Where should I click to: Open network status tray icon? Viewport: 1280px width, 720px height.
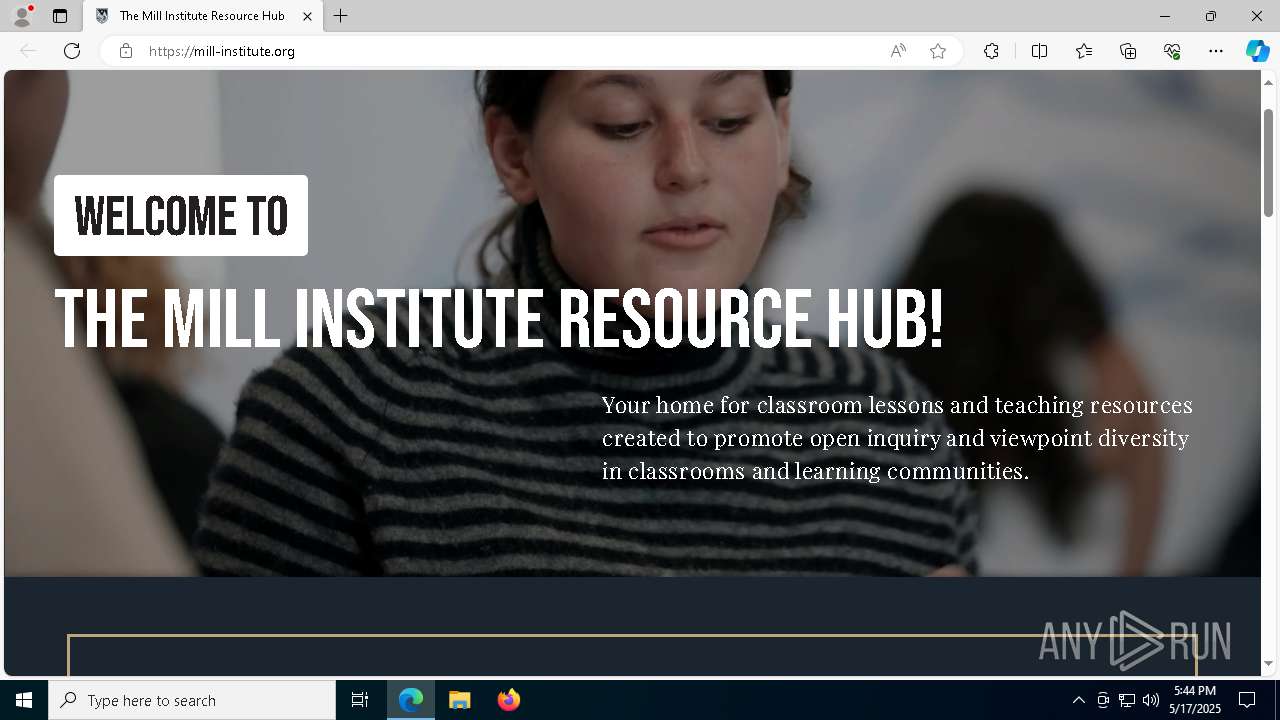tap(1127, 700)
